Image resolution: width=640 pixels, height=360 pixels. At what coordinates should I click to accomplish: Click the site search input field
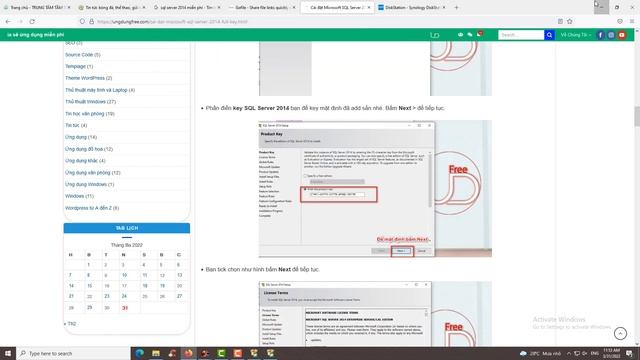pos(521,35)
